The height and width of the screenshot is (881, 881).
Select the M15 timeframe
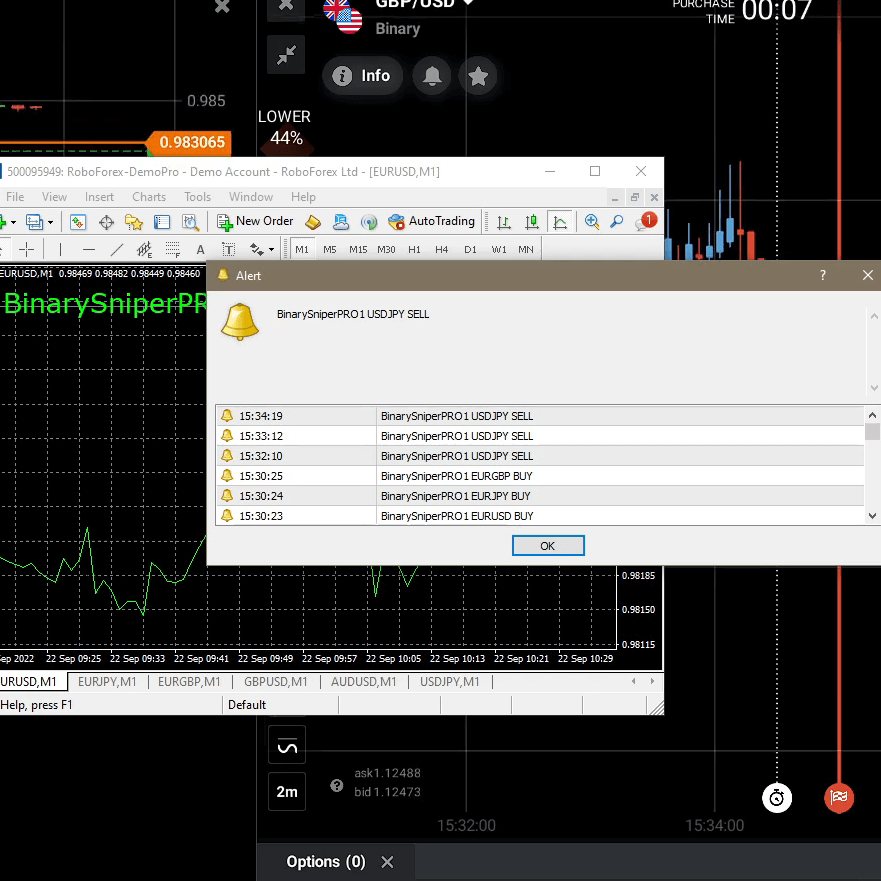pyautogui.click(x=358, y=249)
